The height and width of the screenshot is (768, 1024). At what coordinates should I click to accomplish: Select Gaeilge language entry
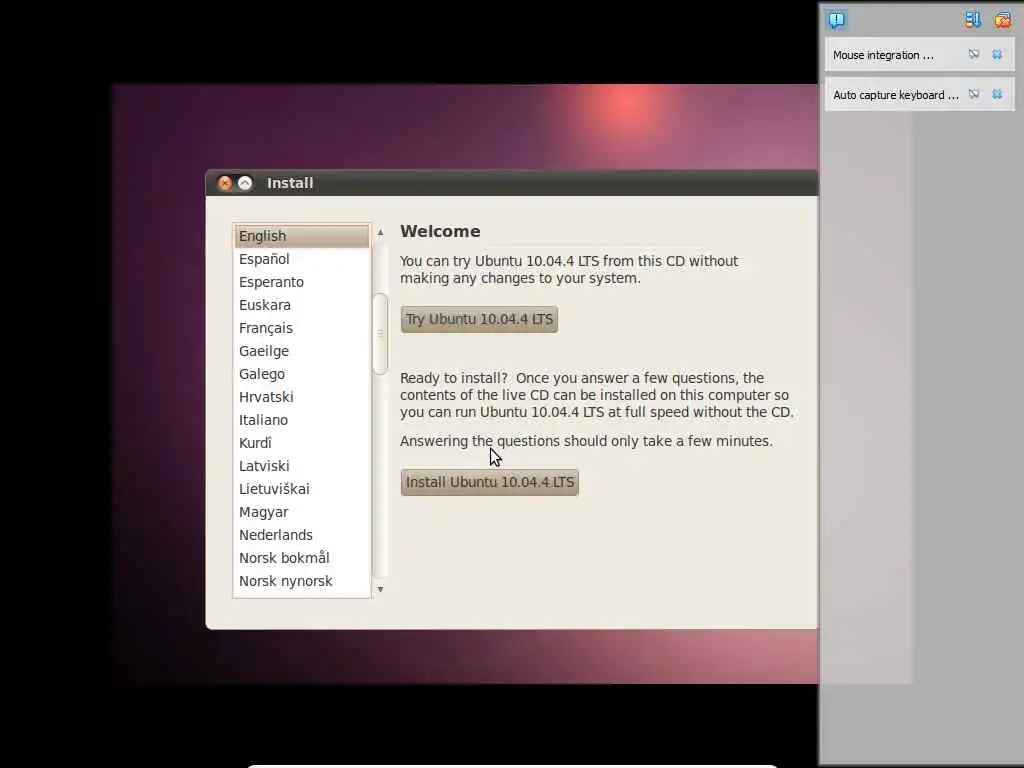(302, 351)
